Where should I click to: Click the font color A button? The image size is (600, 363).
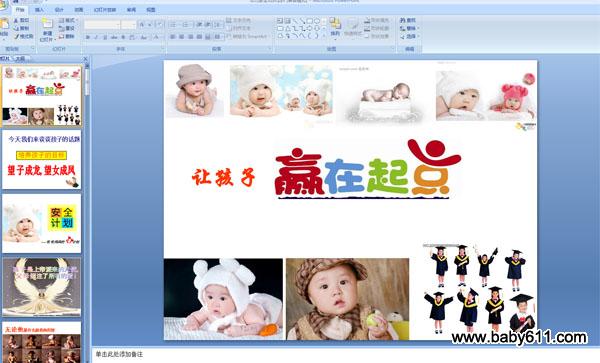click(x=156, y=37)
